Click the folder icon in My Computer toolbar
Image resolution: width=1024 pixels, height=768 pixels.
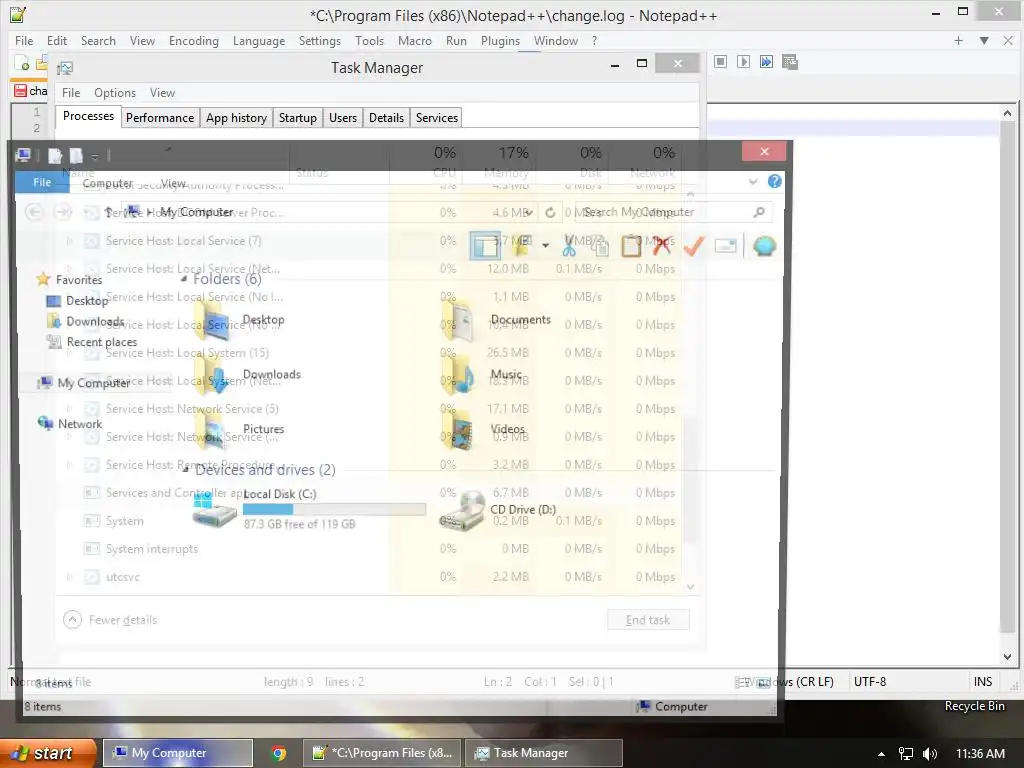click(x=521, y=246)
